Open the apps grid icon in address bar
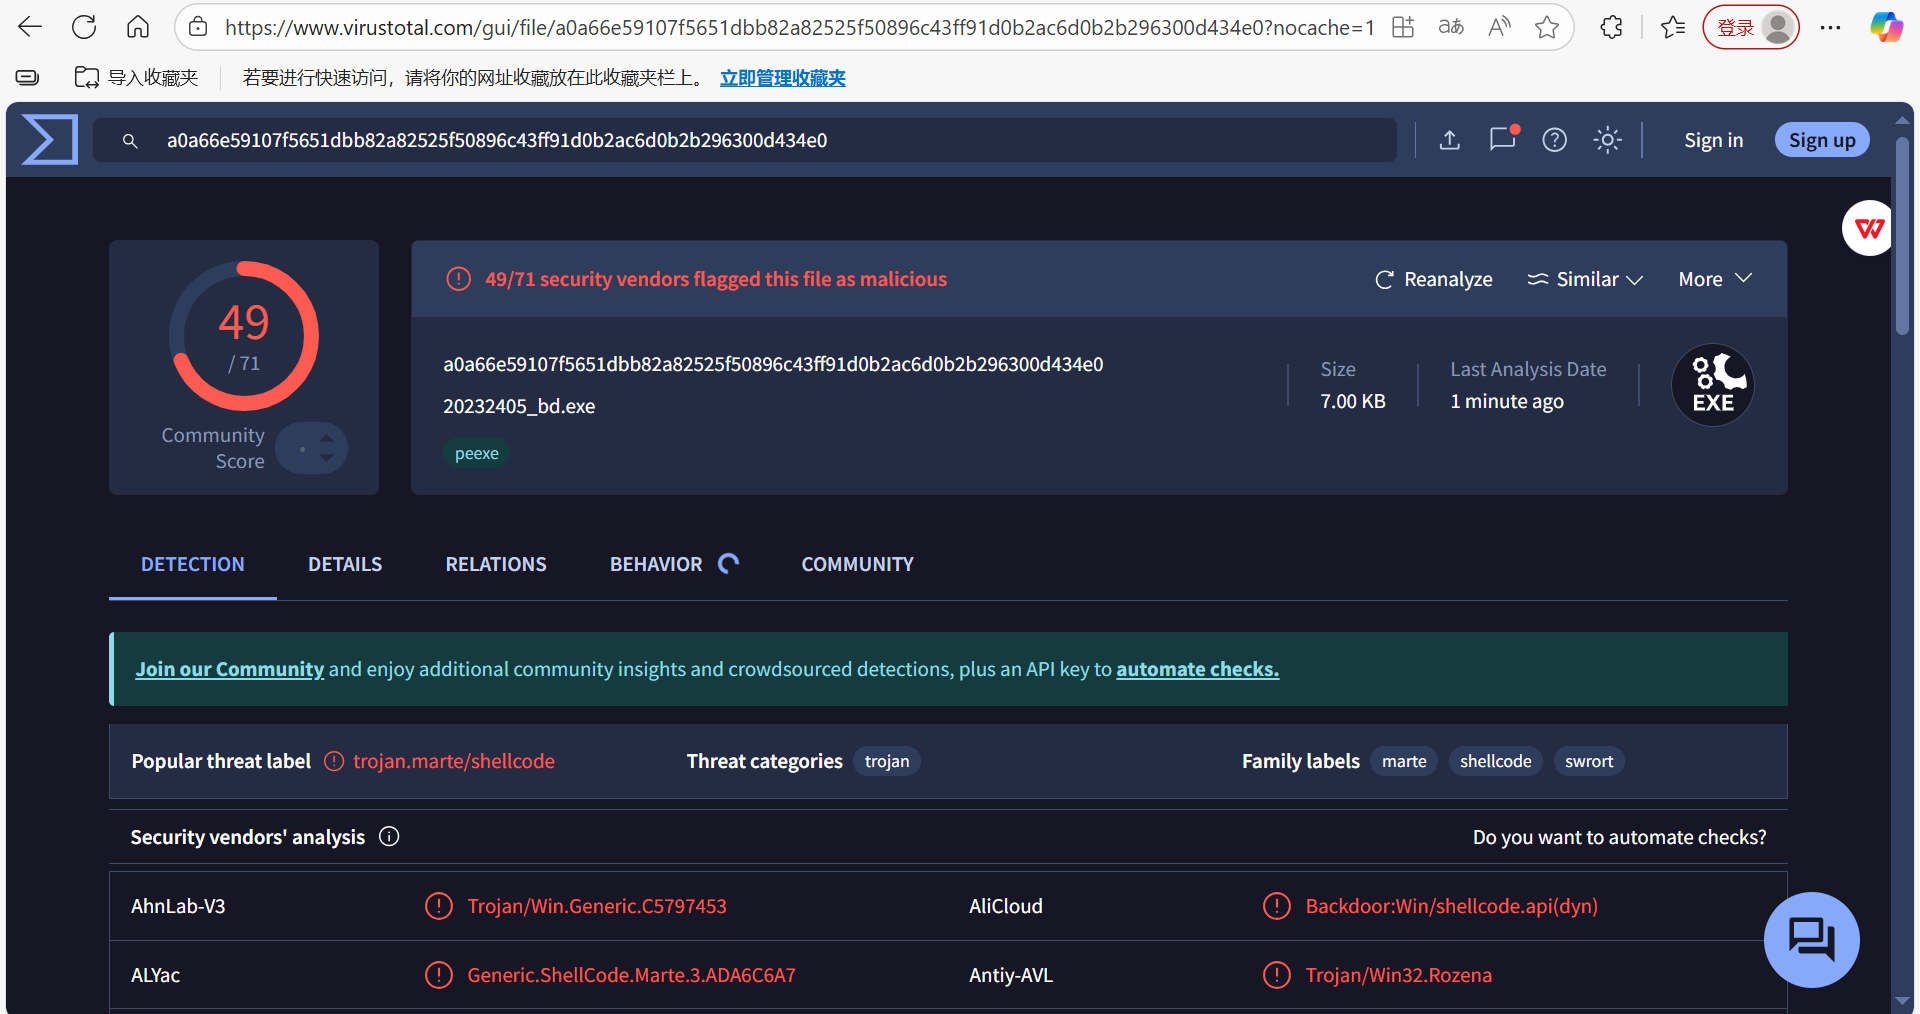This screenshot has width=1920, height=1014. (1403, 27)
